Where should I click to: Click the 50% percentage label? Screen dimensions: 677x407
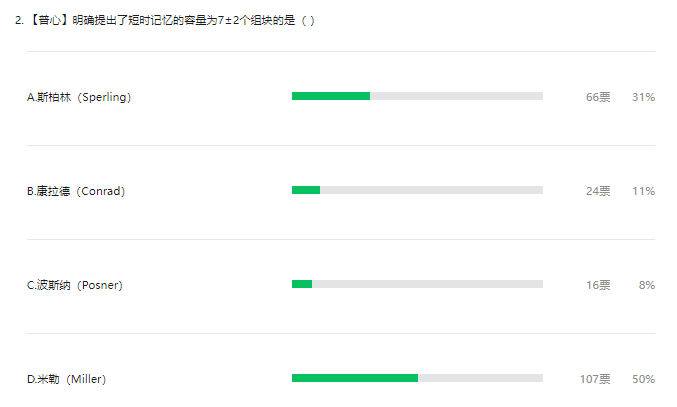pyautogui.click(x=643, y=379)
